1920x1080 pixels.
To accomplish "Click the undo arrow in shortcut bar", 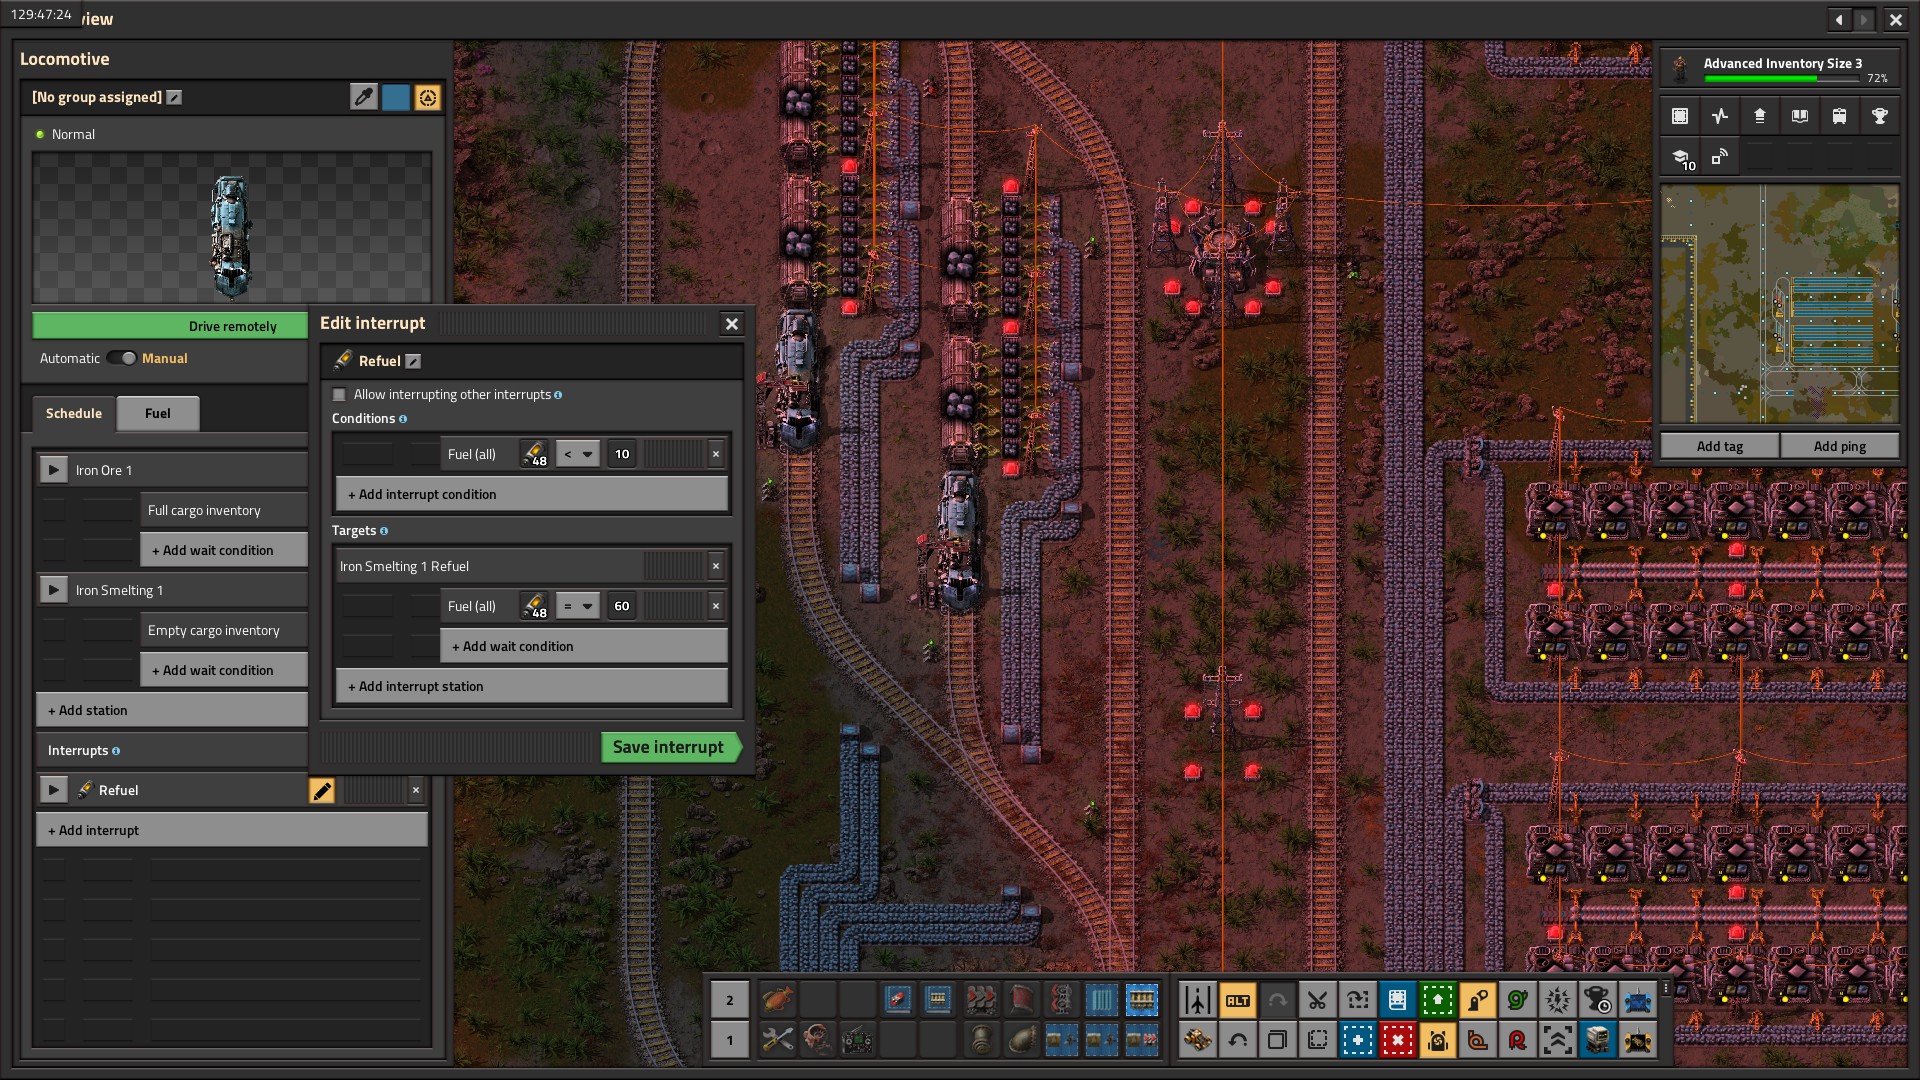I will pyautogui.click(x=1238, y=1040).
